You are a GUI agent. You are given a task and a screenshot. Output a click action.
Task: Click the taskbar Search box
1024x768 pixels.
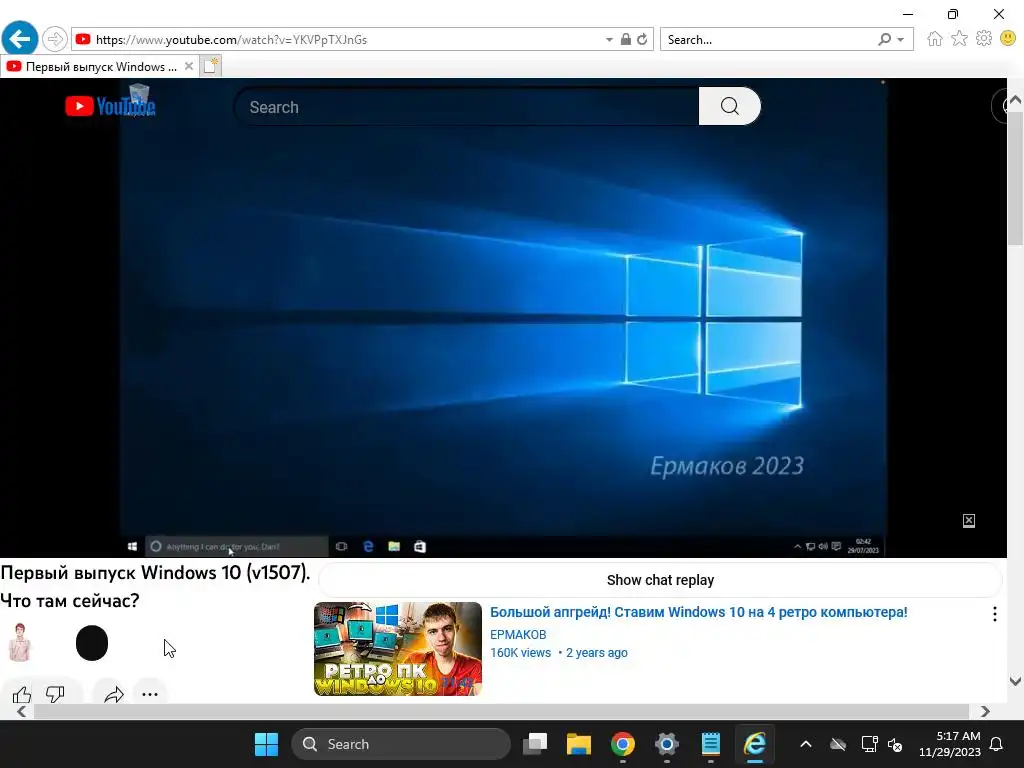click(x=400, y=744)
